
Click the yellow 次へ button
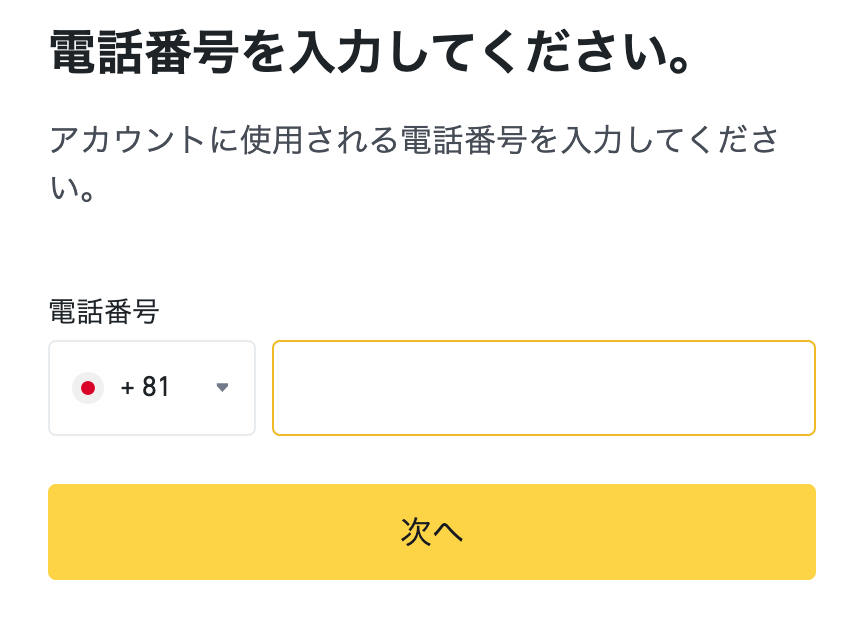click(432, 532)
